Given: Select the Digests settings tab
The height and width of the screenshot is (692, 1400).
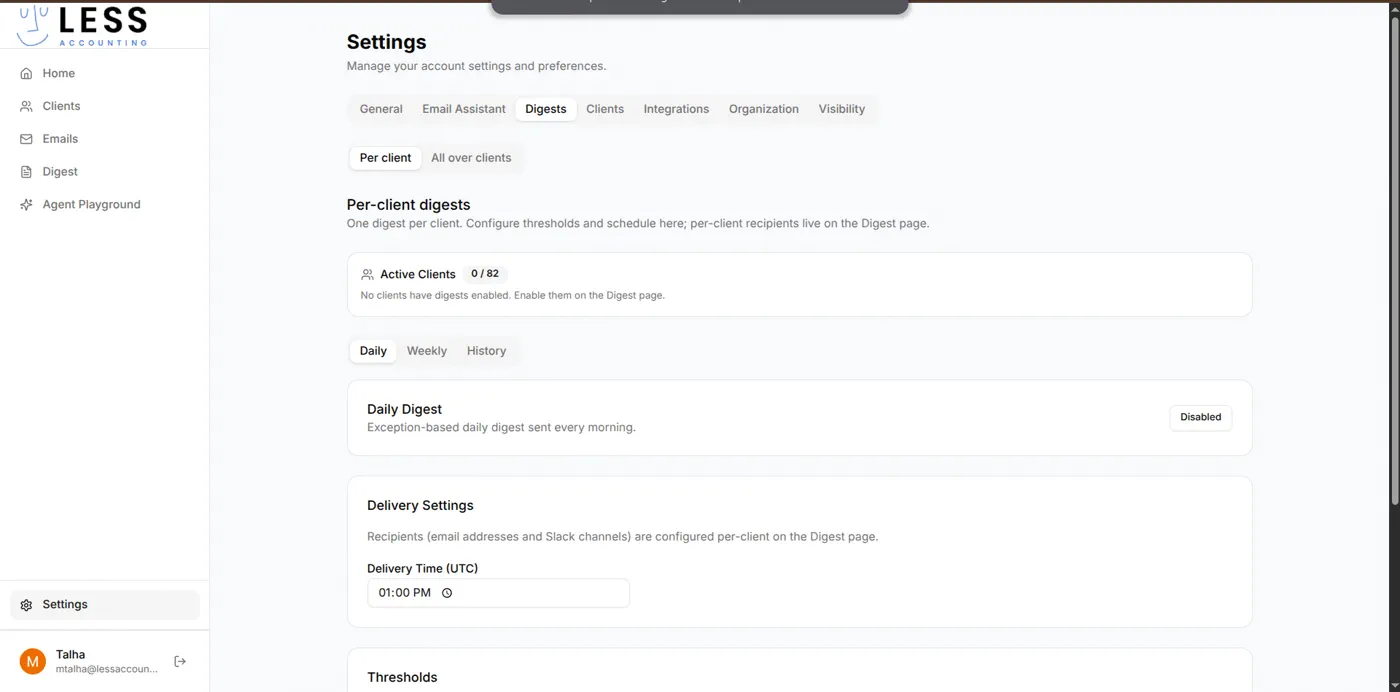Looking at the screenshot, I should (546, 109).
